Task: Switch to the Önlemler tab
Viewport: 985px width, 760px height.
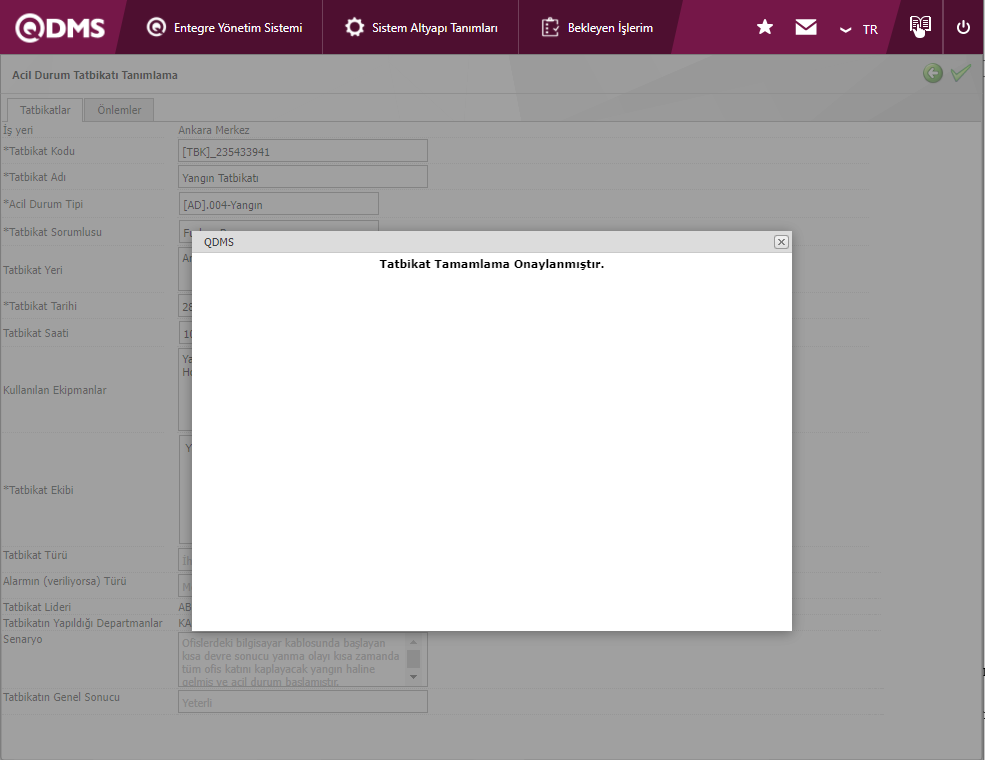Action: click(119, 110)
